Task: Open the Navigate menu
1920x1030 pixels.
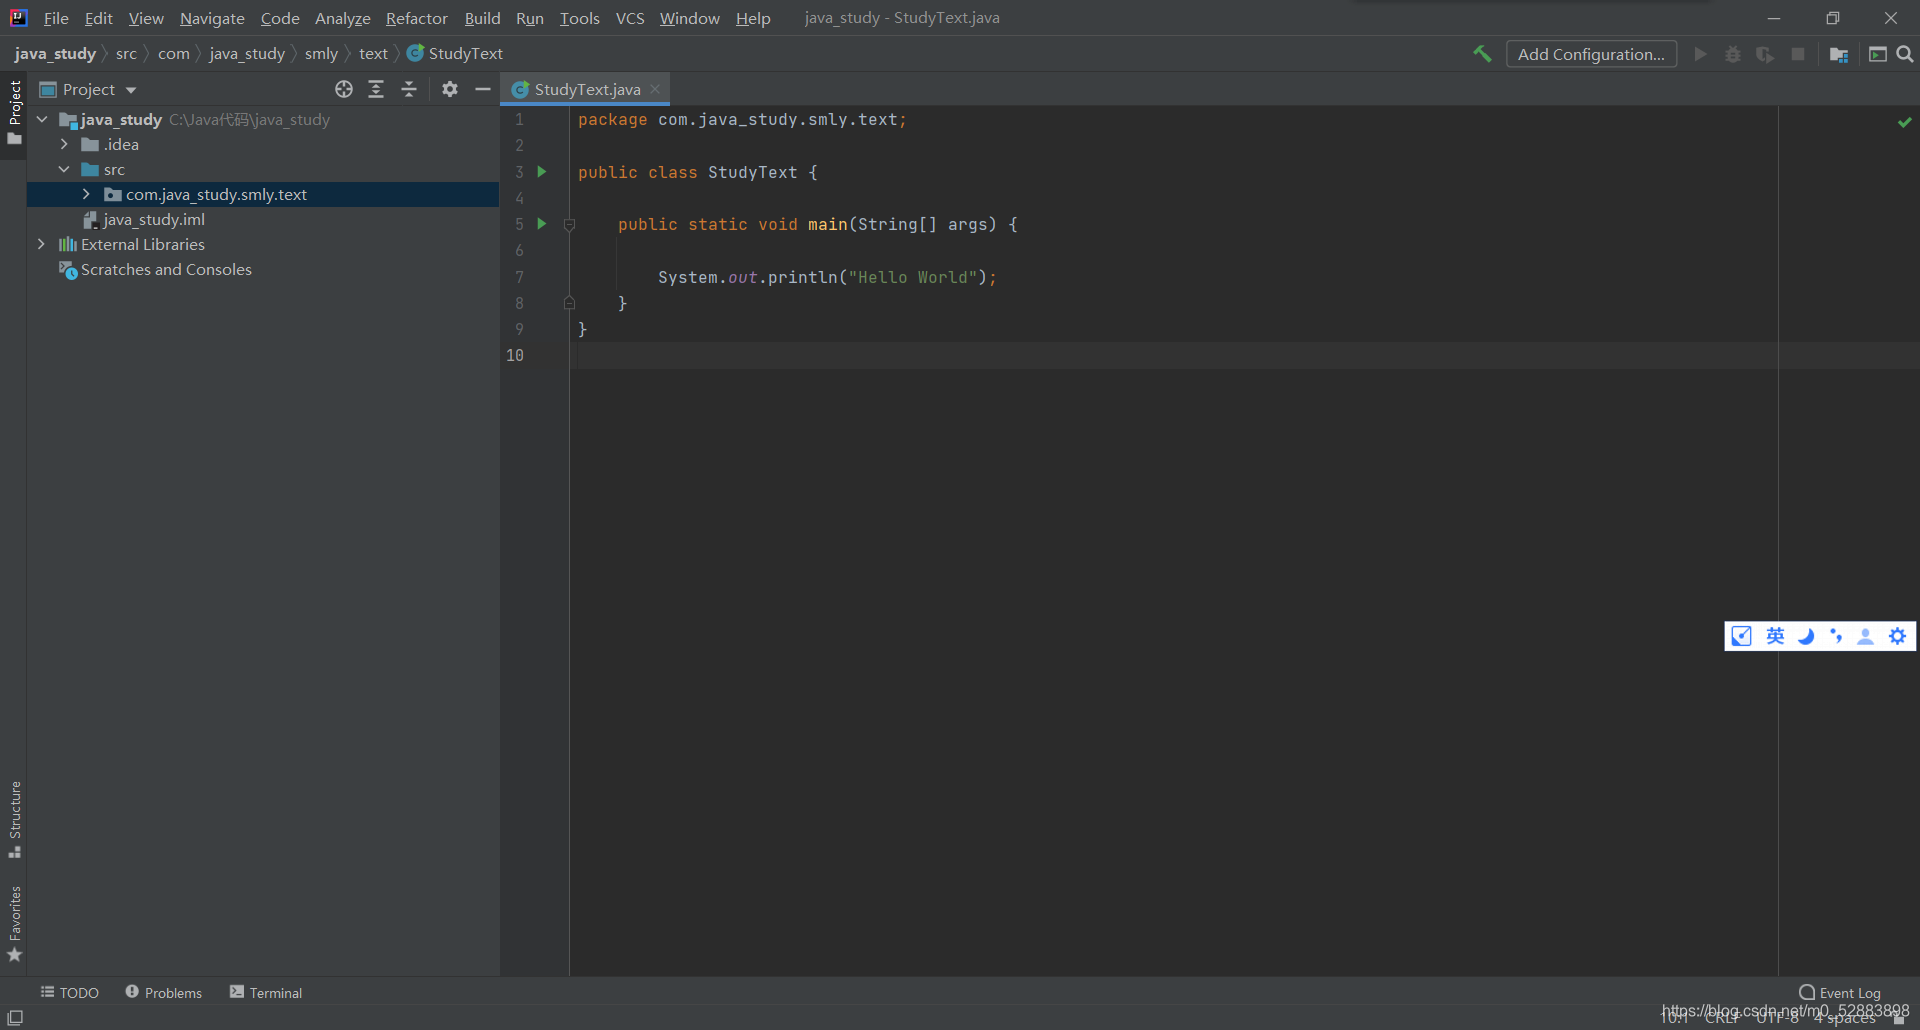Action: (212, 18)
